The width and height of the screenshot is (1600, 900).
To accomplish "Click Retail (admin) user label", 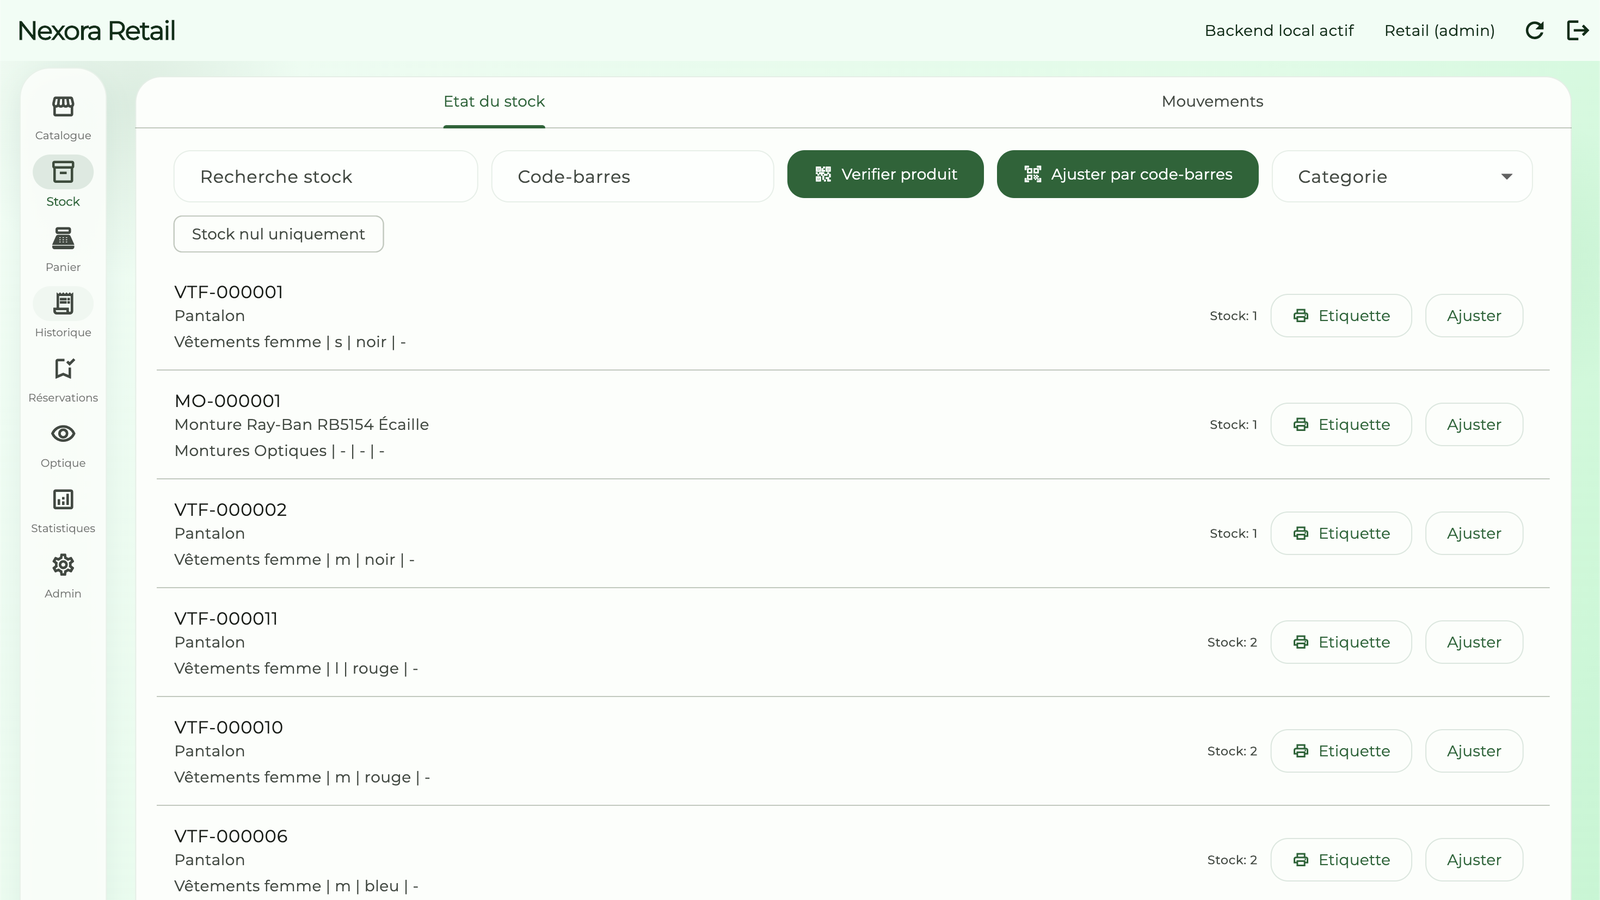I will pyautogui.click(x=1440, y=30).
